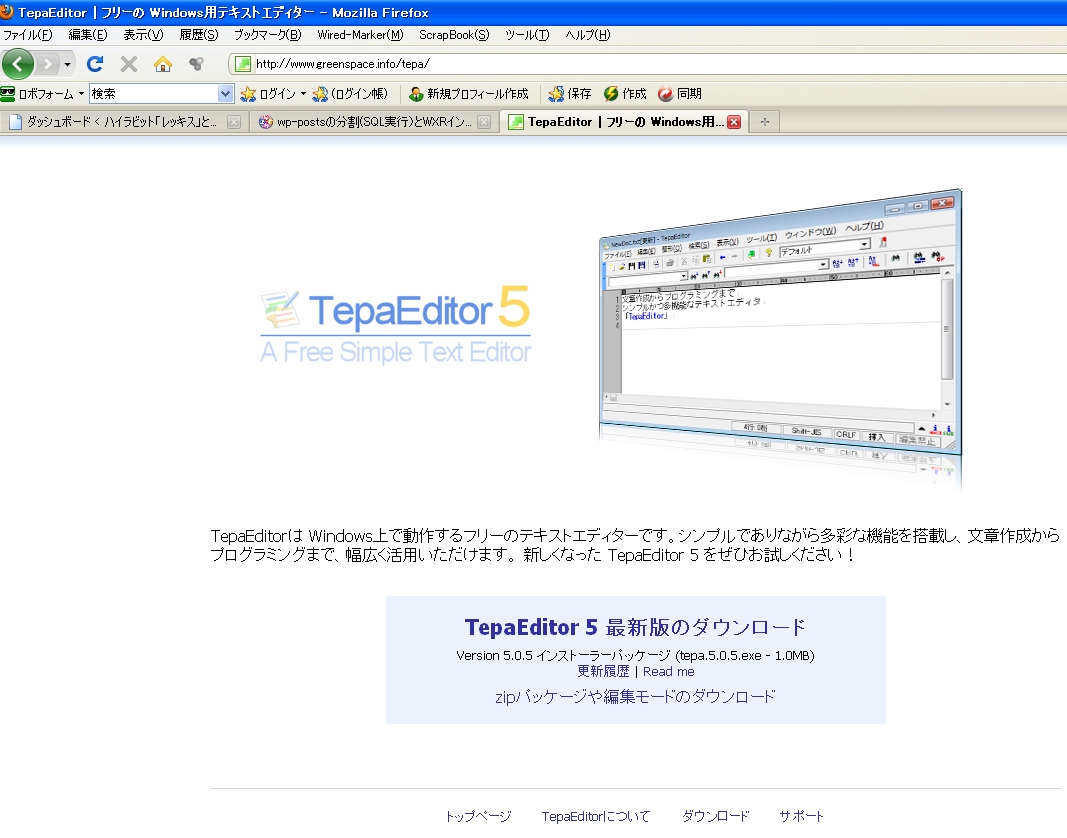Click the TepaEditor 5 logo image
Viewport: 1067px width, 838px height.
click(395, 325)
